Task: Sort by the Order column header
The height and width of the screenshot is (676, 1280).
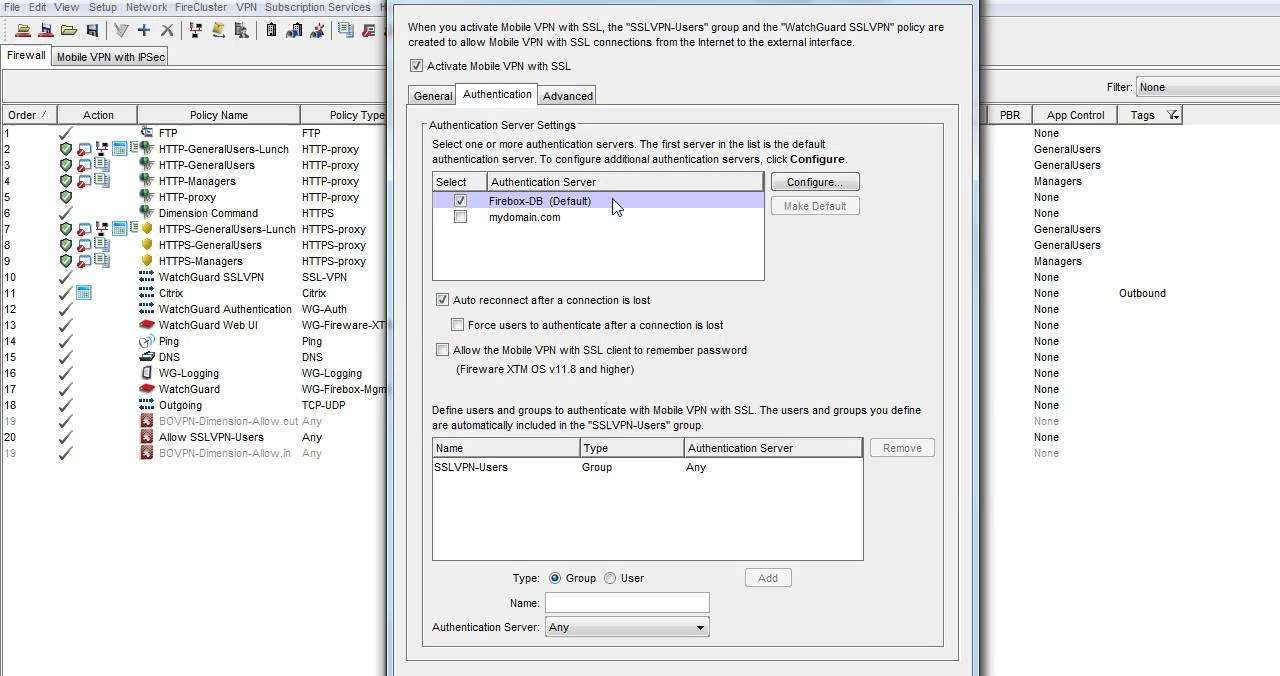Action: (29, 115)
